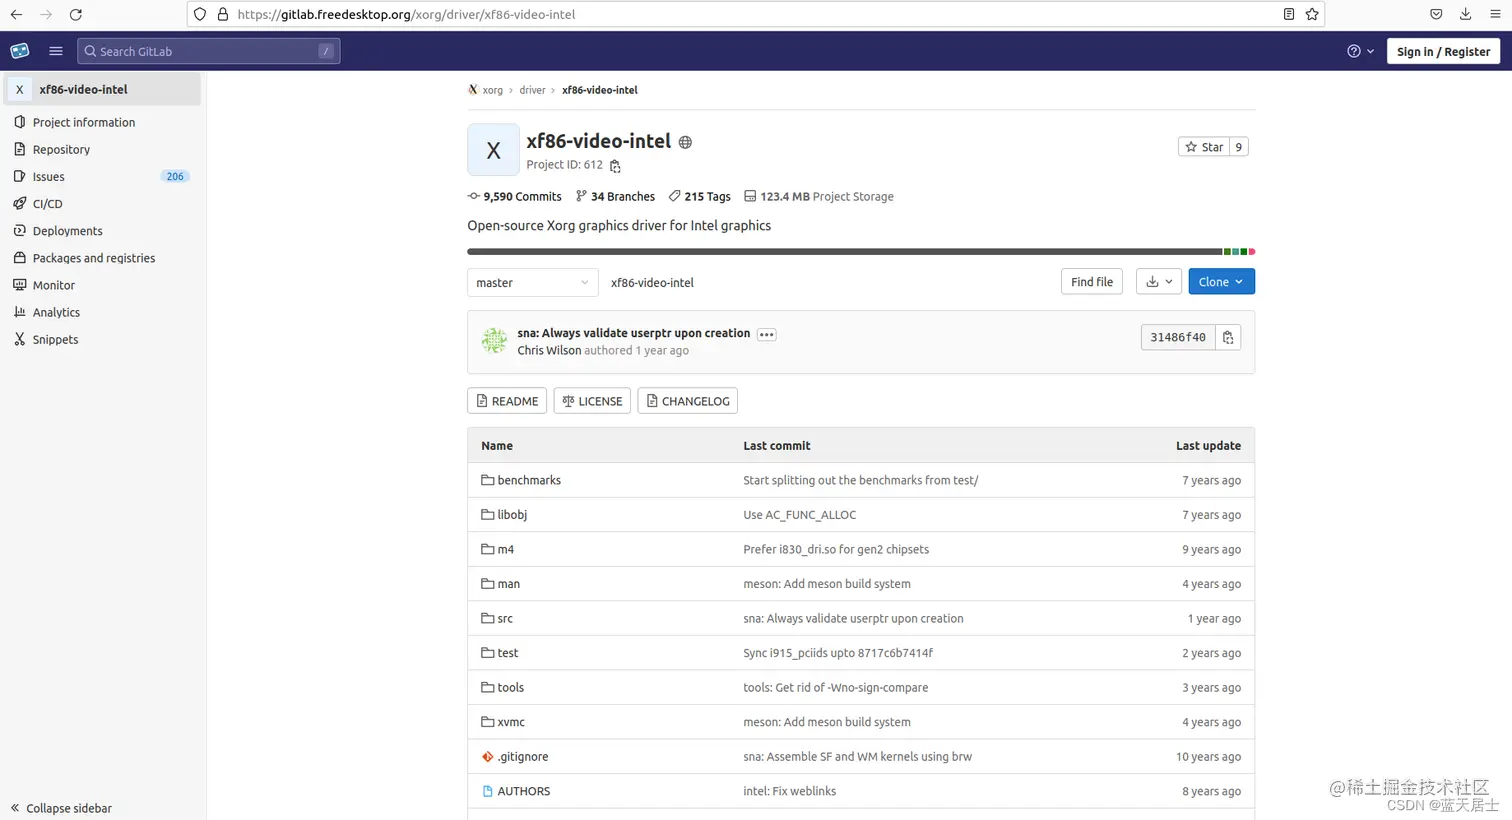
Task: Open the Pocket save icon
Action: pyautogui.click(x=1436, y=14)
